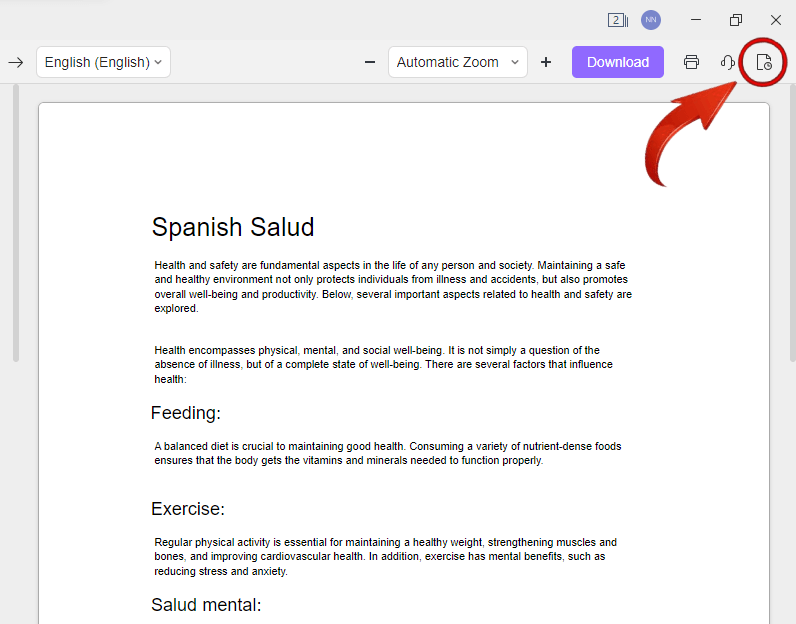Click the right vertical scrollbar thumb
796x624 pixels.
(x=792, y=223)
